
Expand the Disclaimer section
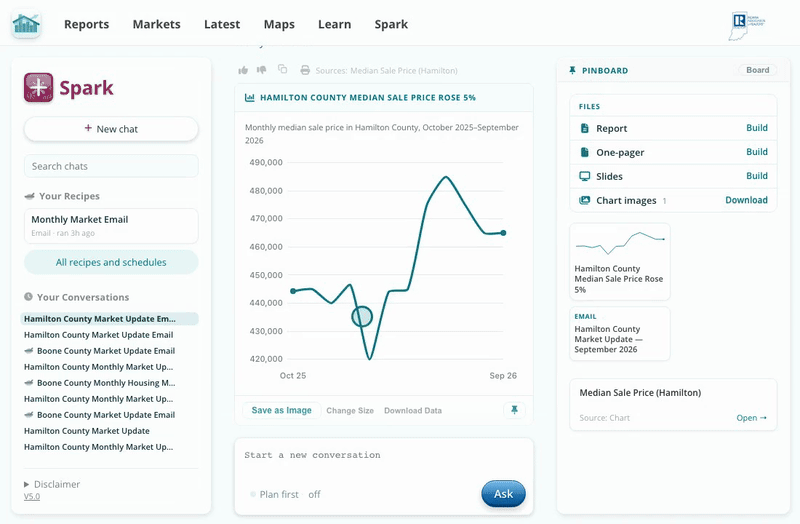[52, 484]
